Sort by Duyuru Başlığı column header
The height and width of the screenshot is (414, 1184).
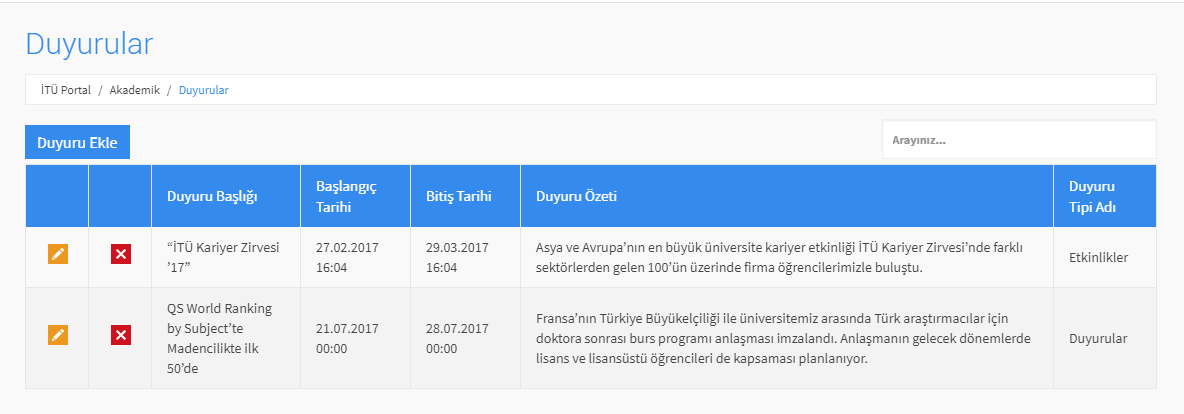213,196
